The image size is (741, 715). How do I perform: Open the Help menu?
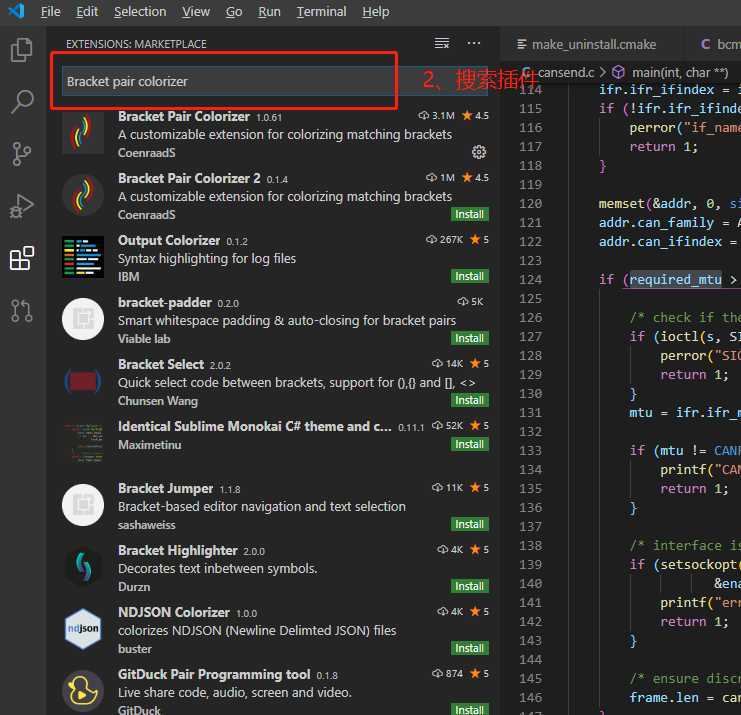pos(376,11)
